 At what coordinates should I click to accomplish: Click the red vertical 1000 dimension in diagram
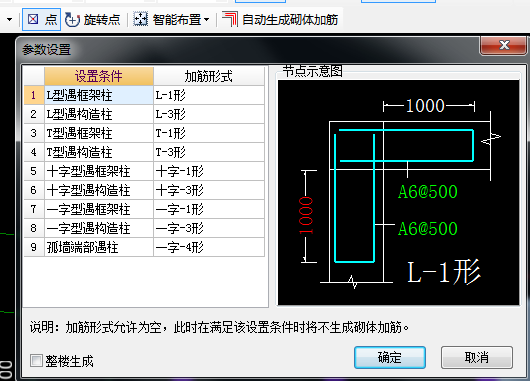[x=306, y=215]
